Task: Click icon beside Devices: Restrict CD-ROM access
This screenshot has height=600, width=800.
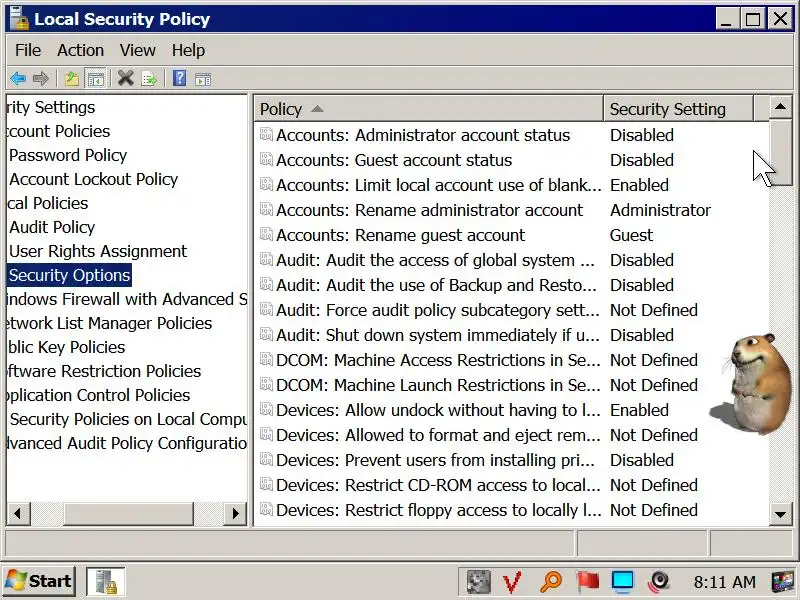Action: point(266,484)
